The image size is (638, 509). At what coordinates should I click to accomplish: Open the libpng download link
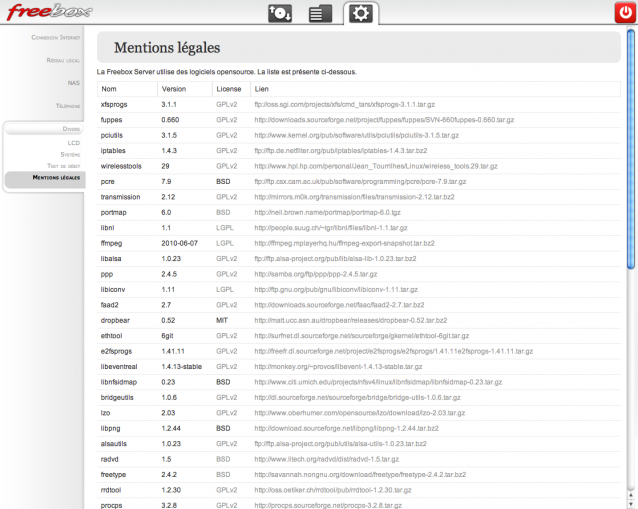pos(346,429)
